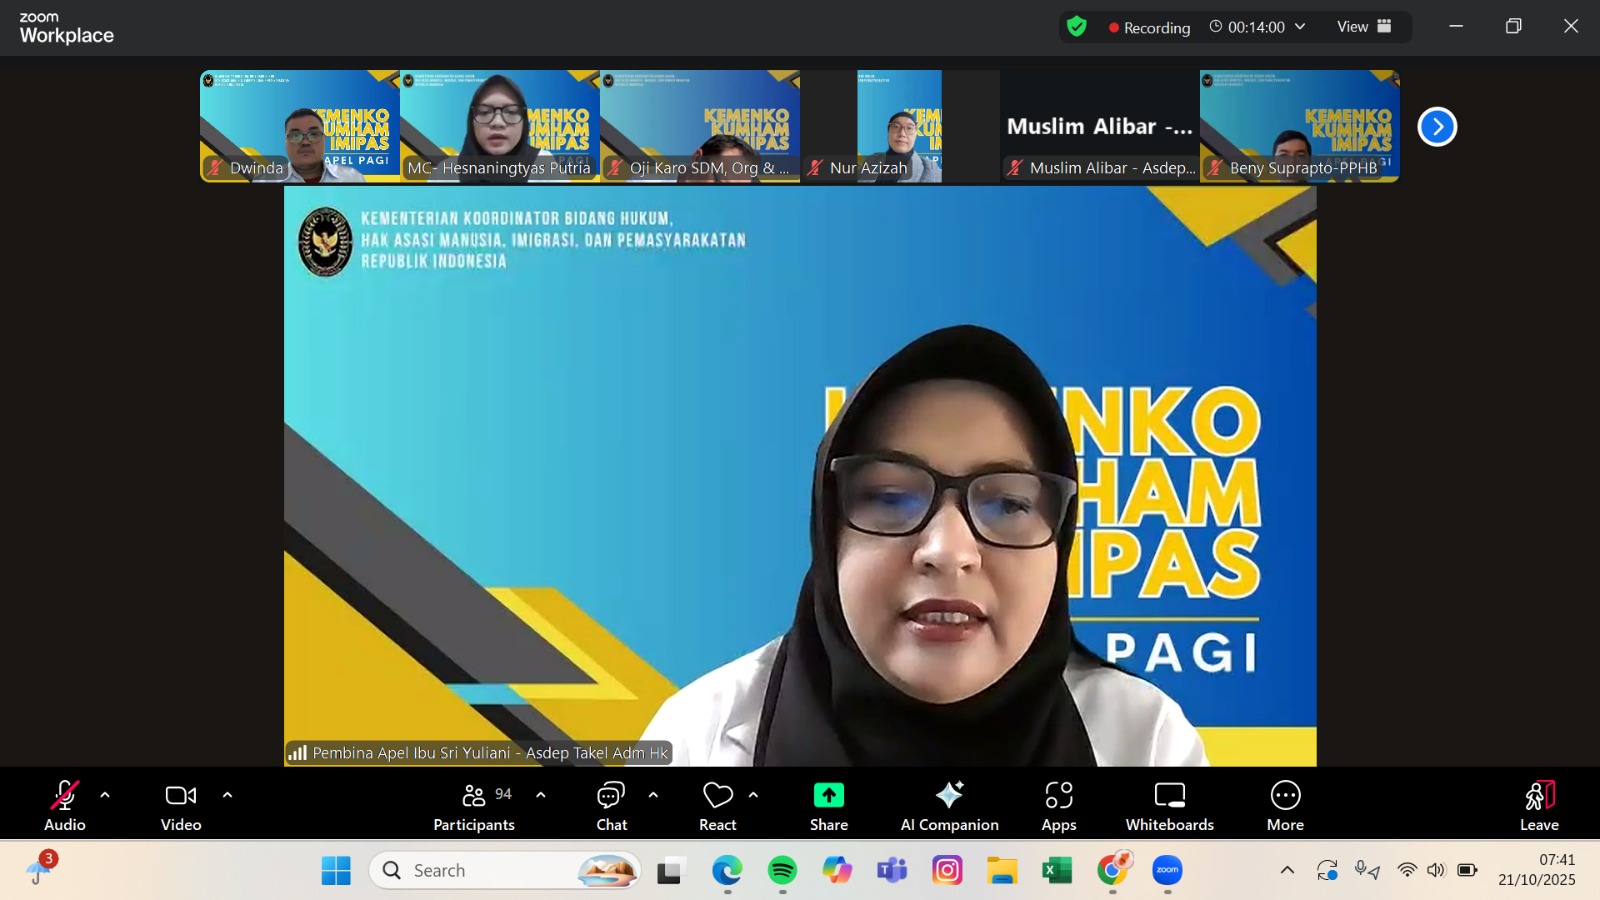Select the MC- Hesnaningtyas Putria video thumbnail
Screen dimensions: 1600x900
(x=500, y=125)
